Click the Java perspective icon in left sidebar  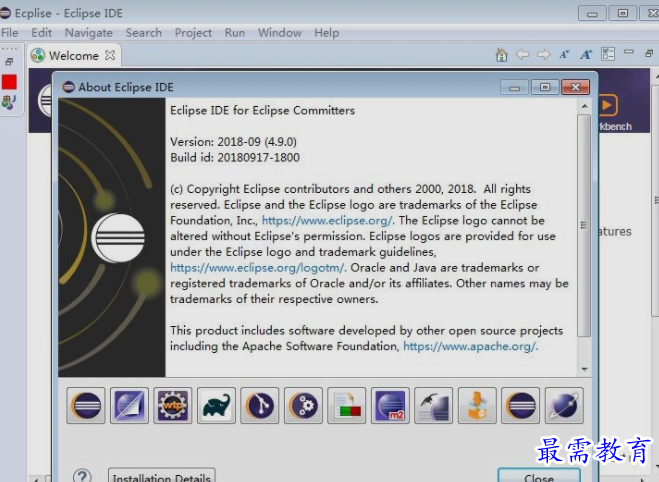tap(9, 102)
